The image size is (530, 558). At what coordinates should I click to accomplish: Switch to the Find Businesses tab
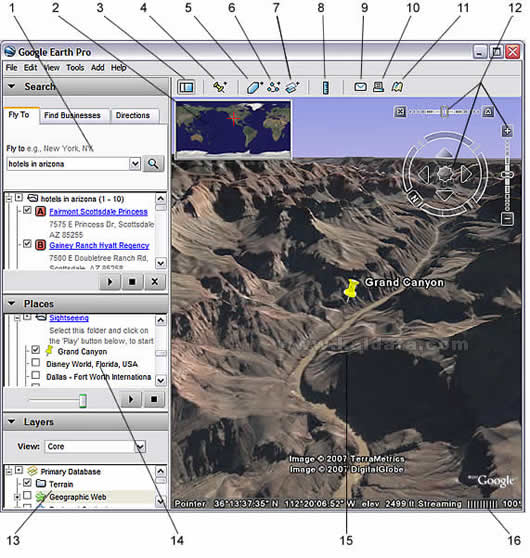(x=72, y=116)
